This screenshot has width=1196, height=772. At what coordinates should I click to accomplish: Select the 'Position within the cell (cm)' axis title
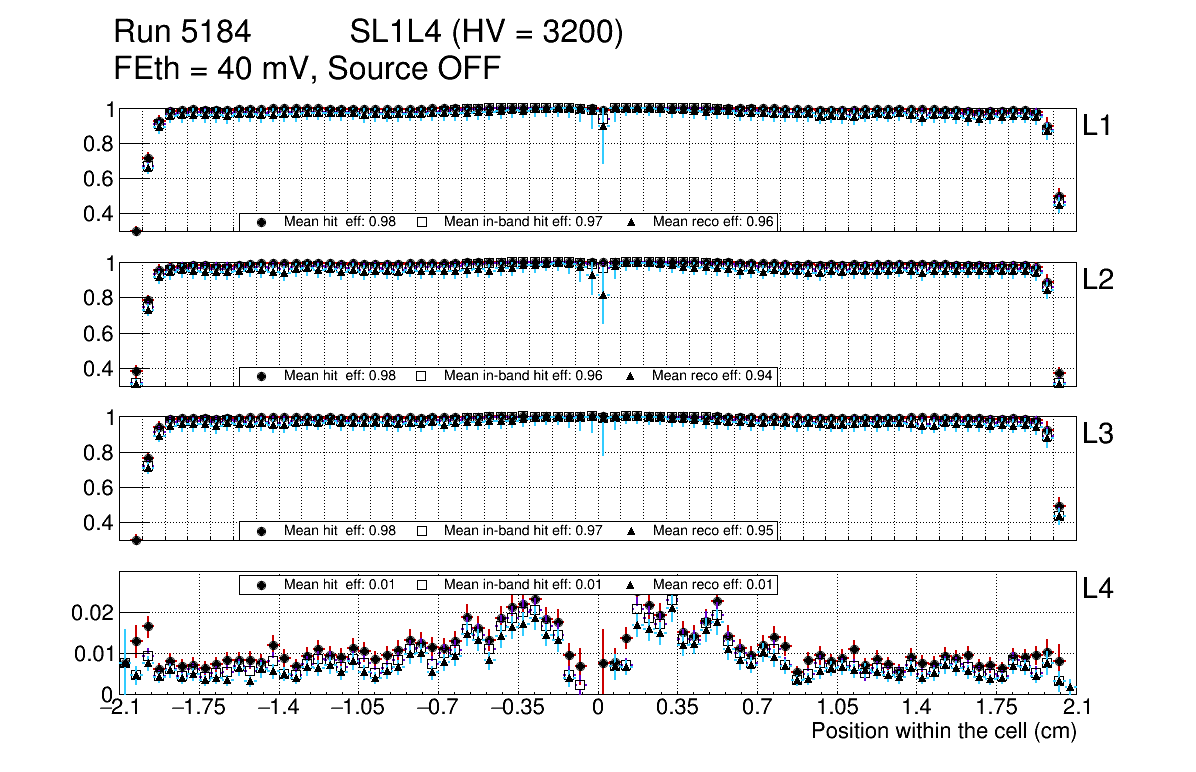pos(943,731)
